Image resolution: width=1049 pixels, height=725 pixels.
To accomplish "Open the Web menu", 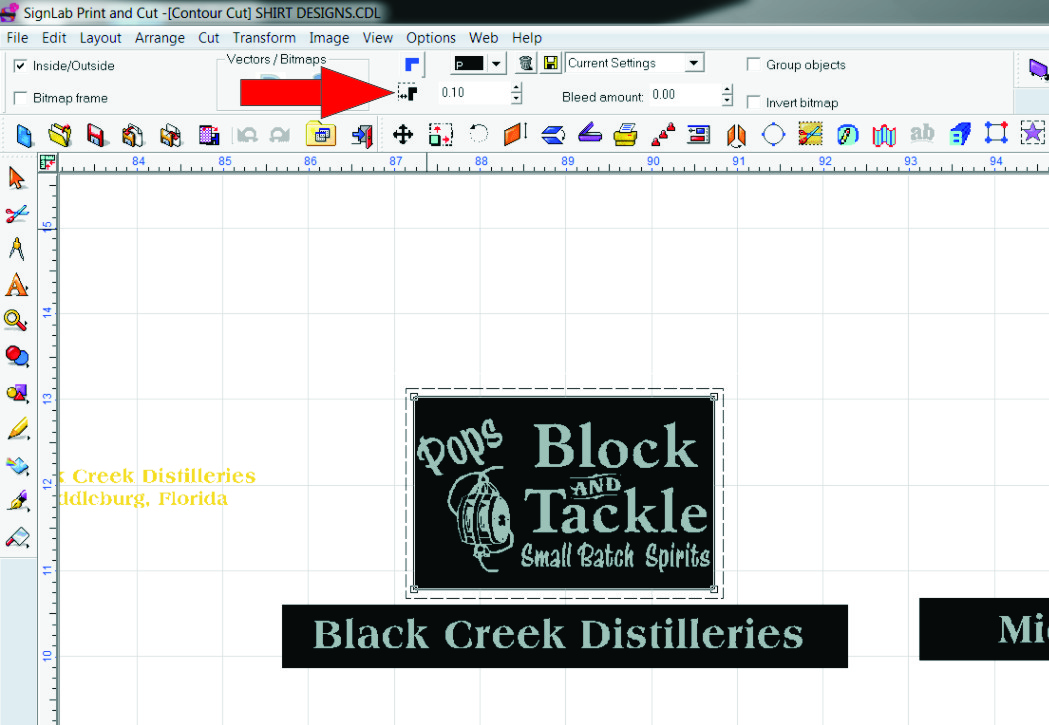I will (484, 38).
